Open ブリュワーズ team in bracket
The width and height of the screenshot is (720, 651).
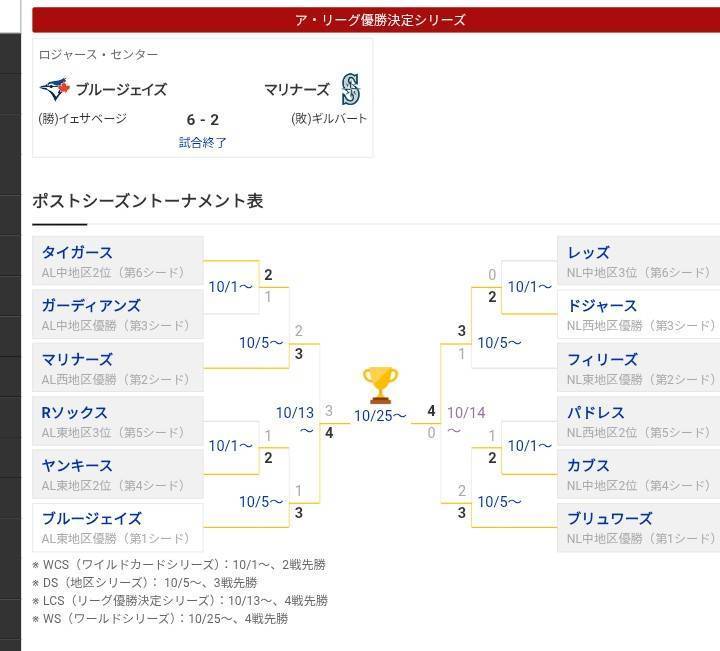(609, 518)
